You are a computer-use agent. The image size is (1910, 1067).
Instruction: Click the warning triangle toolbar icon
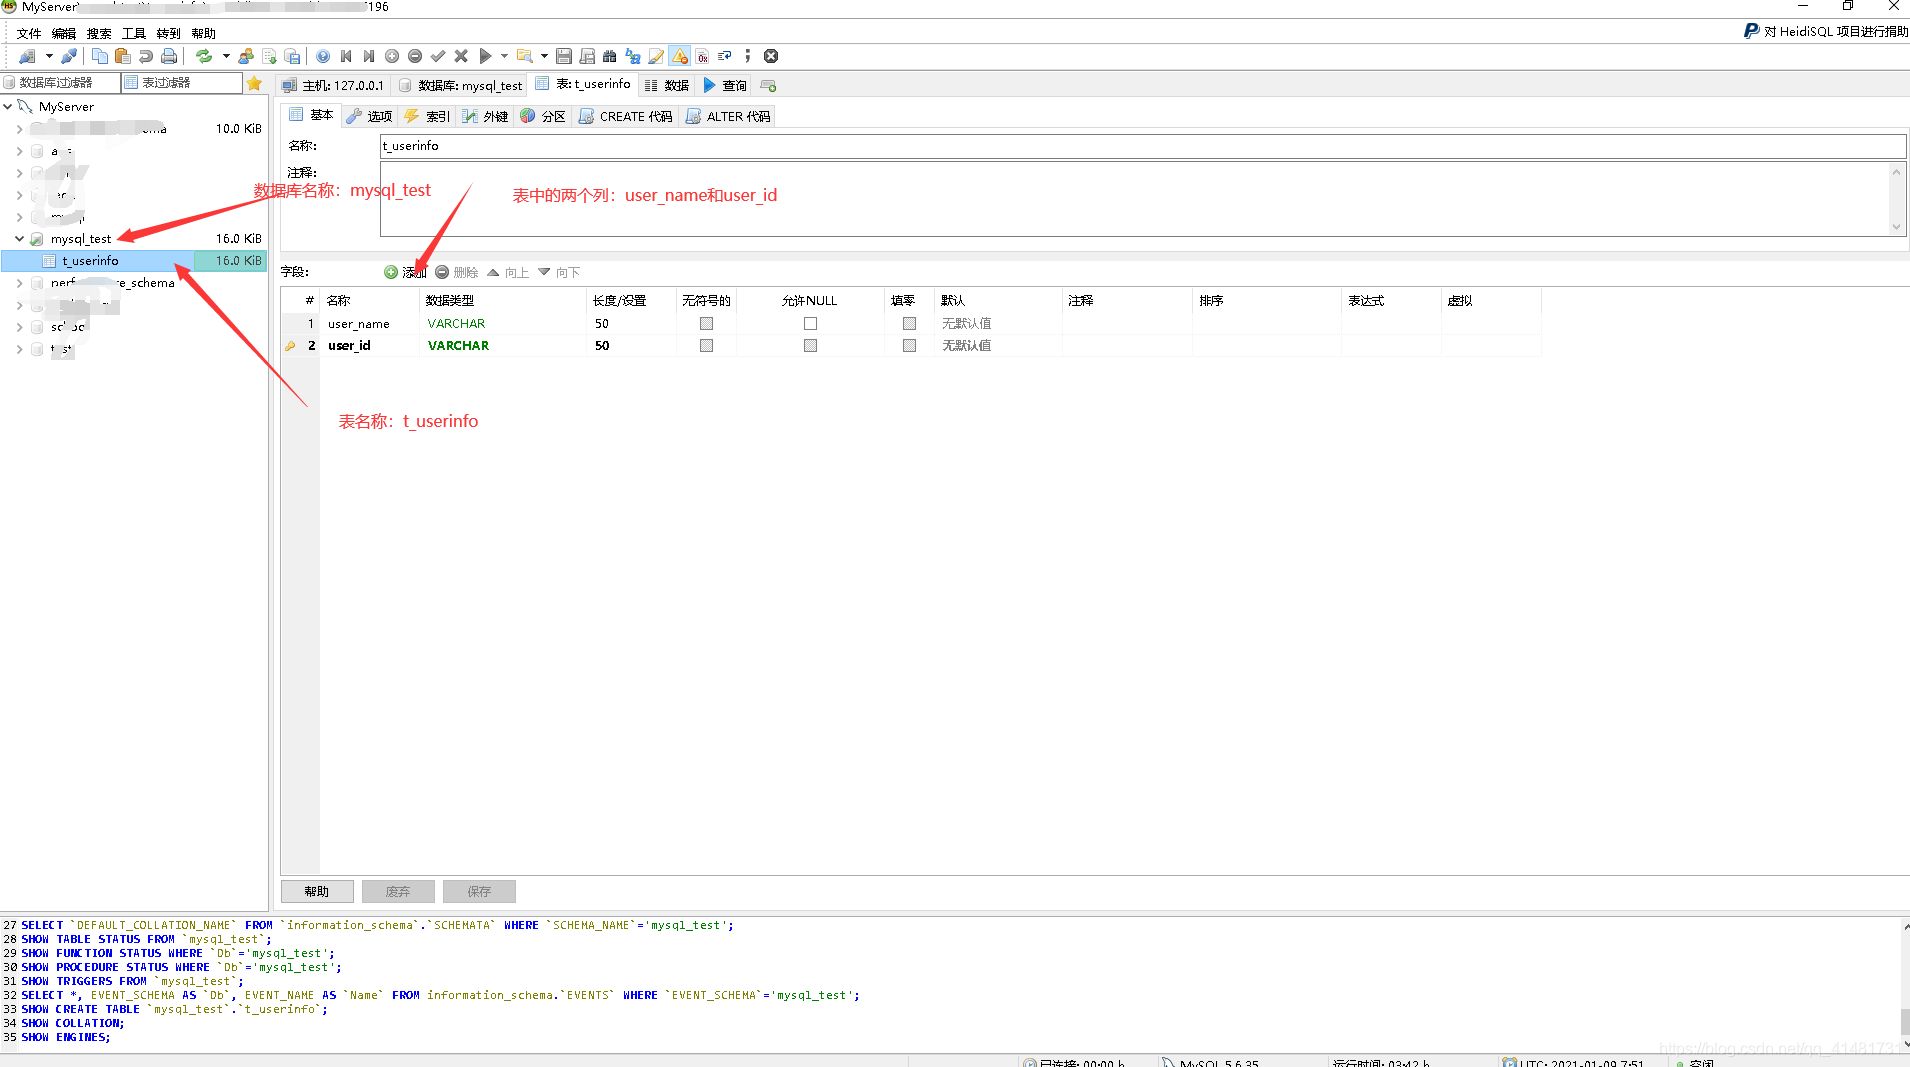pyautogui.click(x=680, y=56)
